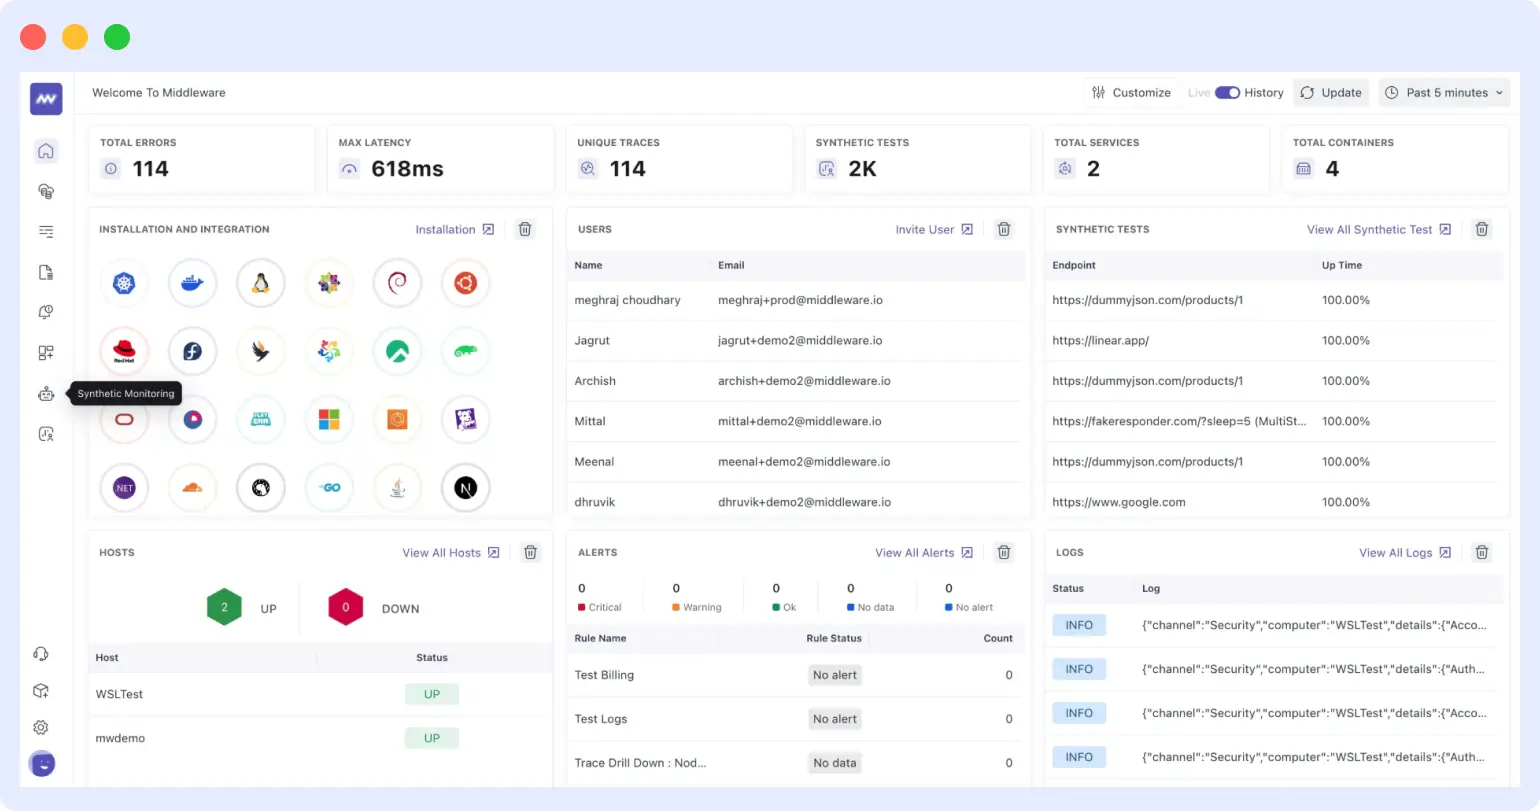Image resolution: width=1540 pixels, height=811 pixels.
Task: Click the Total Services card
Action: pyautogui.click(x=1156, y=159)
